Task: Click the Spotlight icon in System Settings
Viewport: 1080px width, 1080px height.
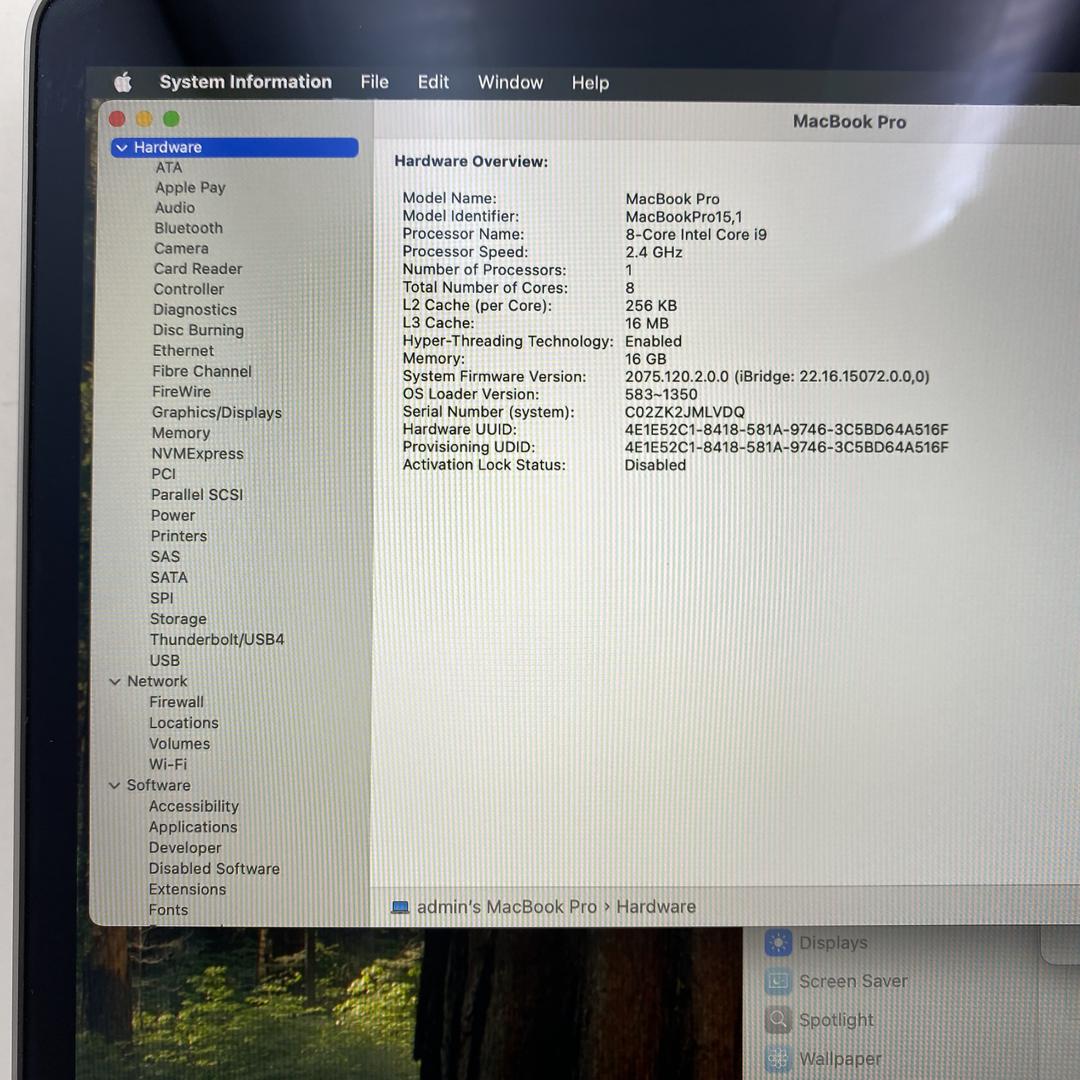Action: tap(778, 1019)
